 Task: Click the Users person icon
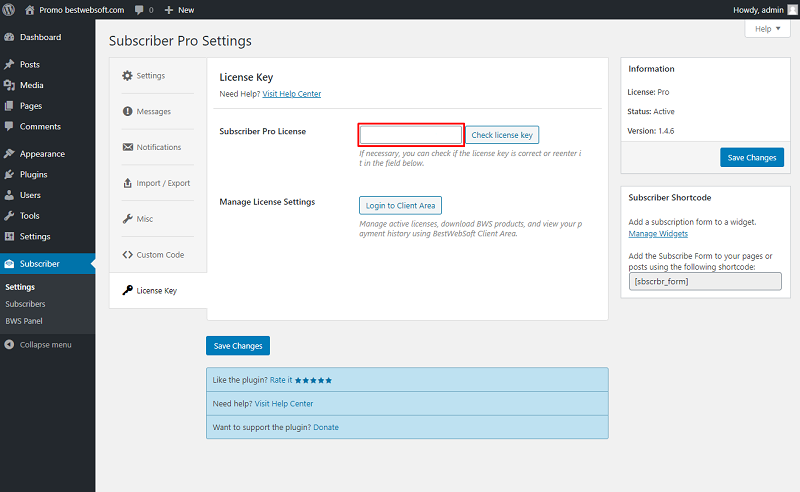click(9, 195)
